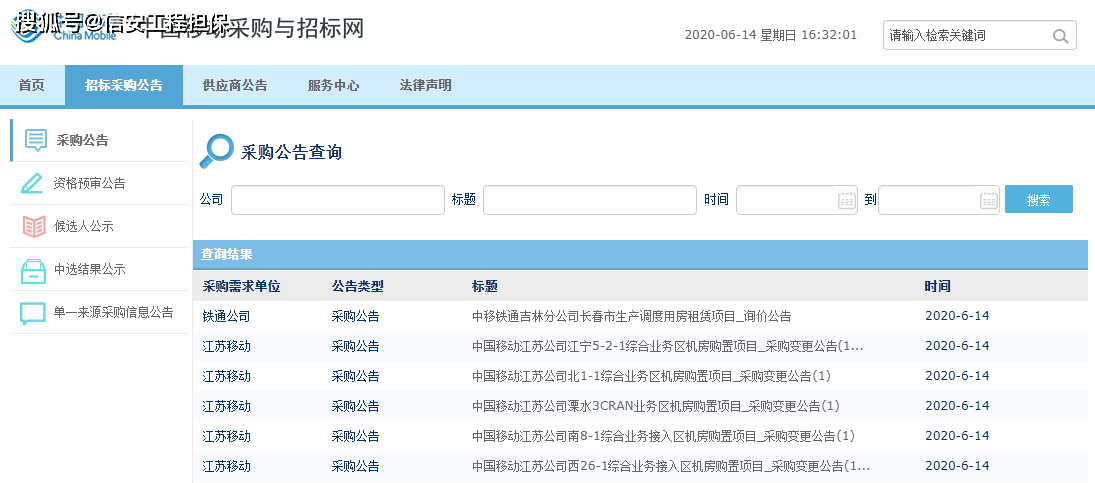This screenshot has height=483, width=1095.
Task: Open the 服务中心 tab
Action: tap(333, 85)
